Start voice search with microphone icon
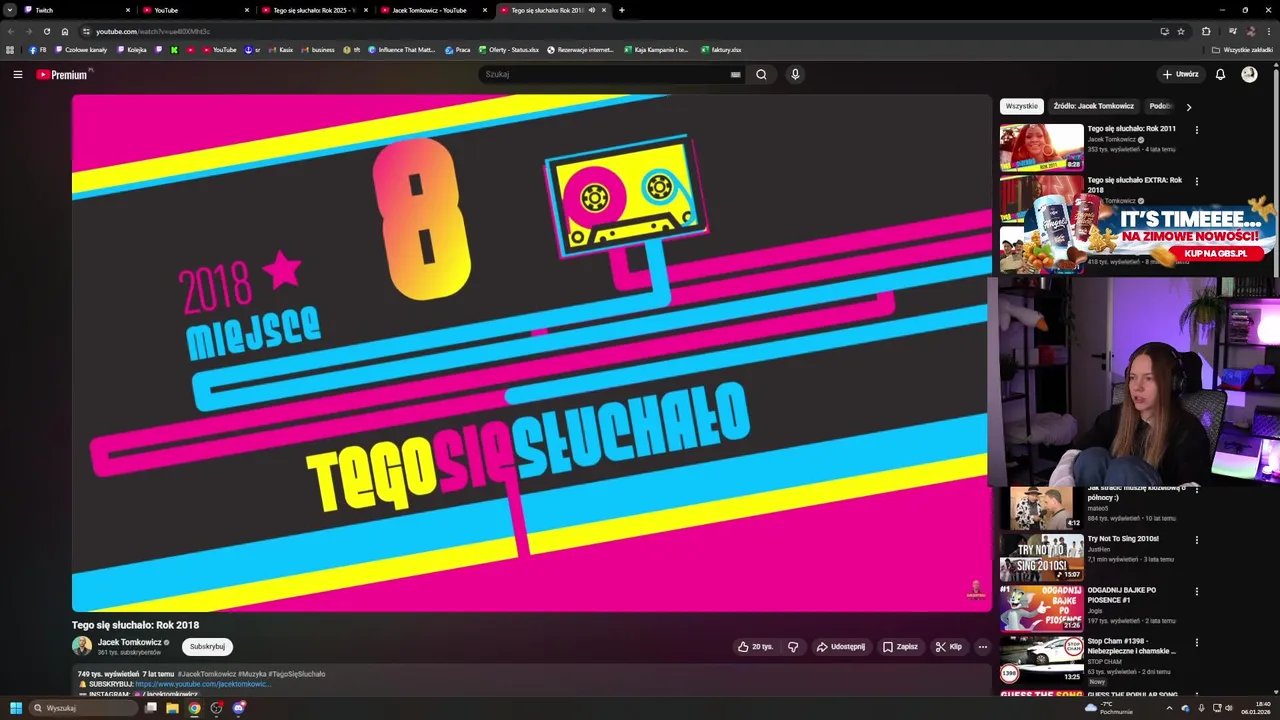 pos(795,74)
